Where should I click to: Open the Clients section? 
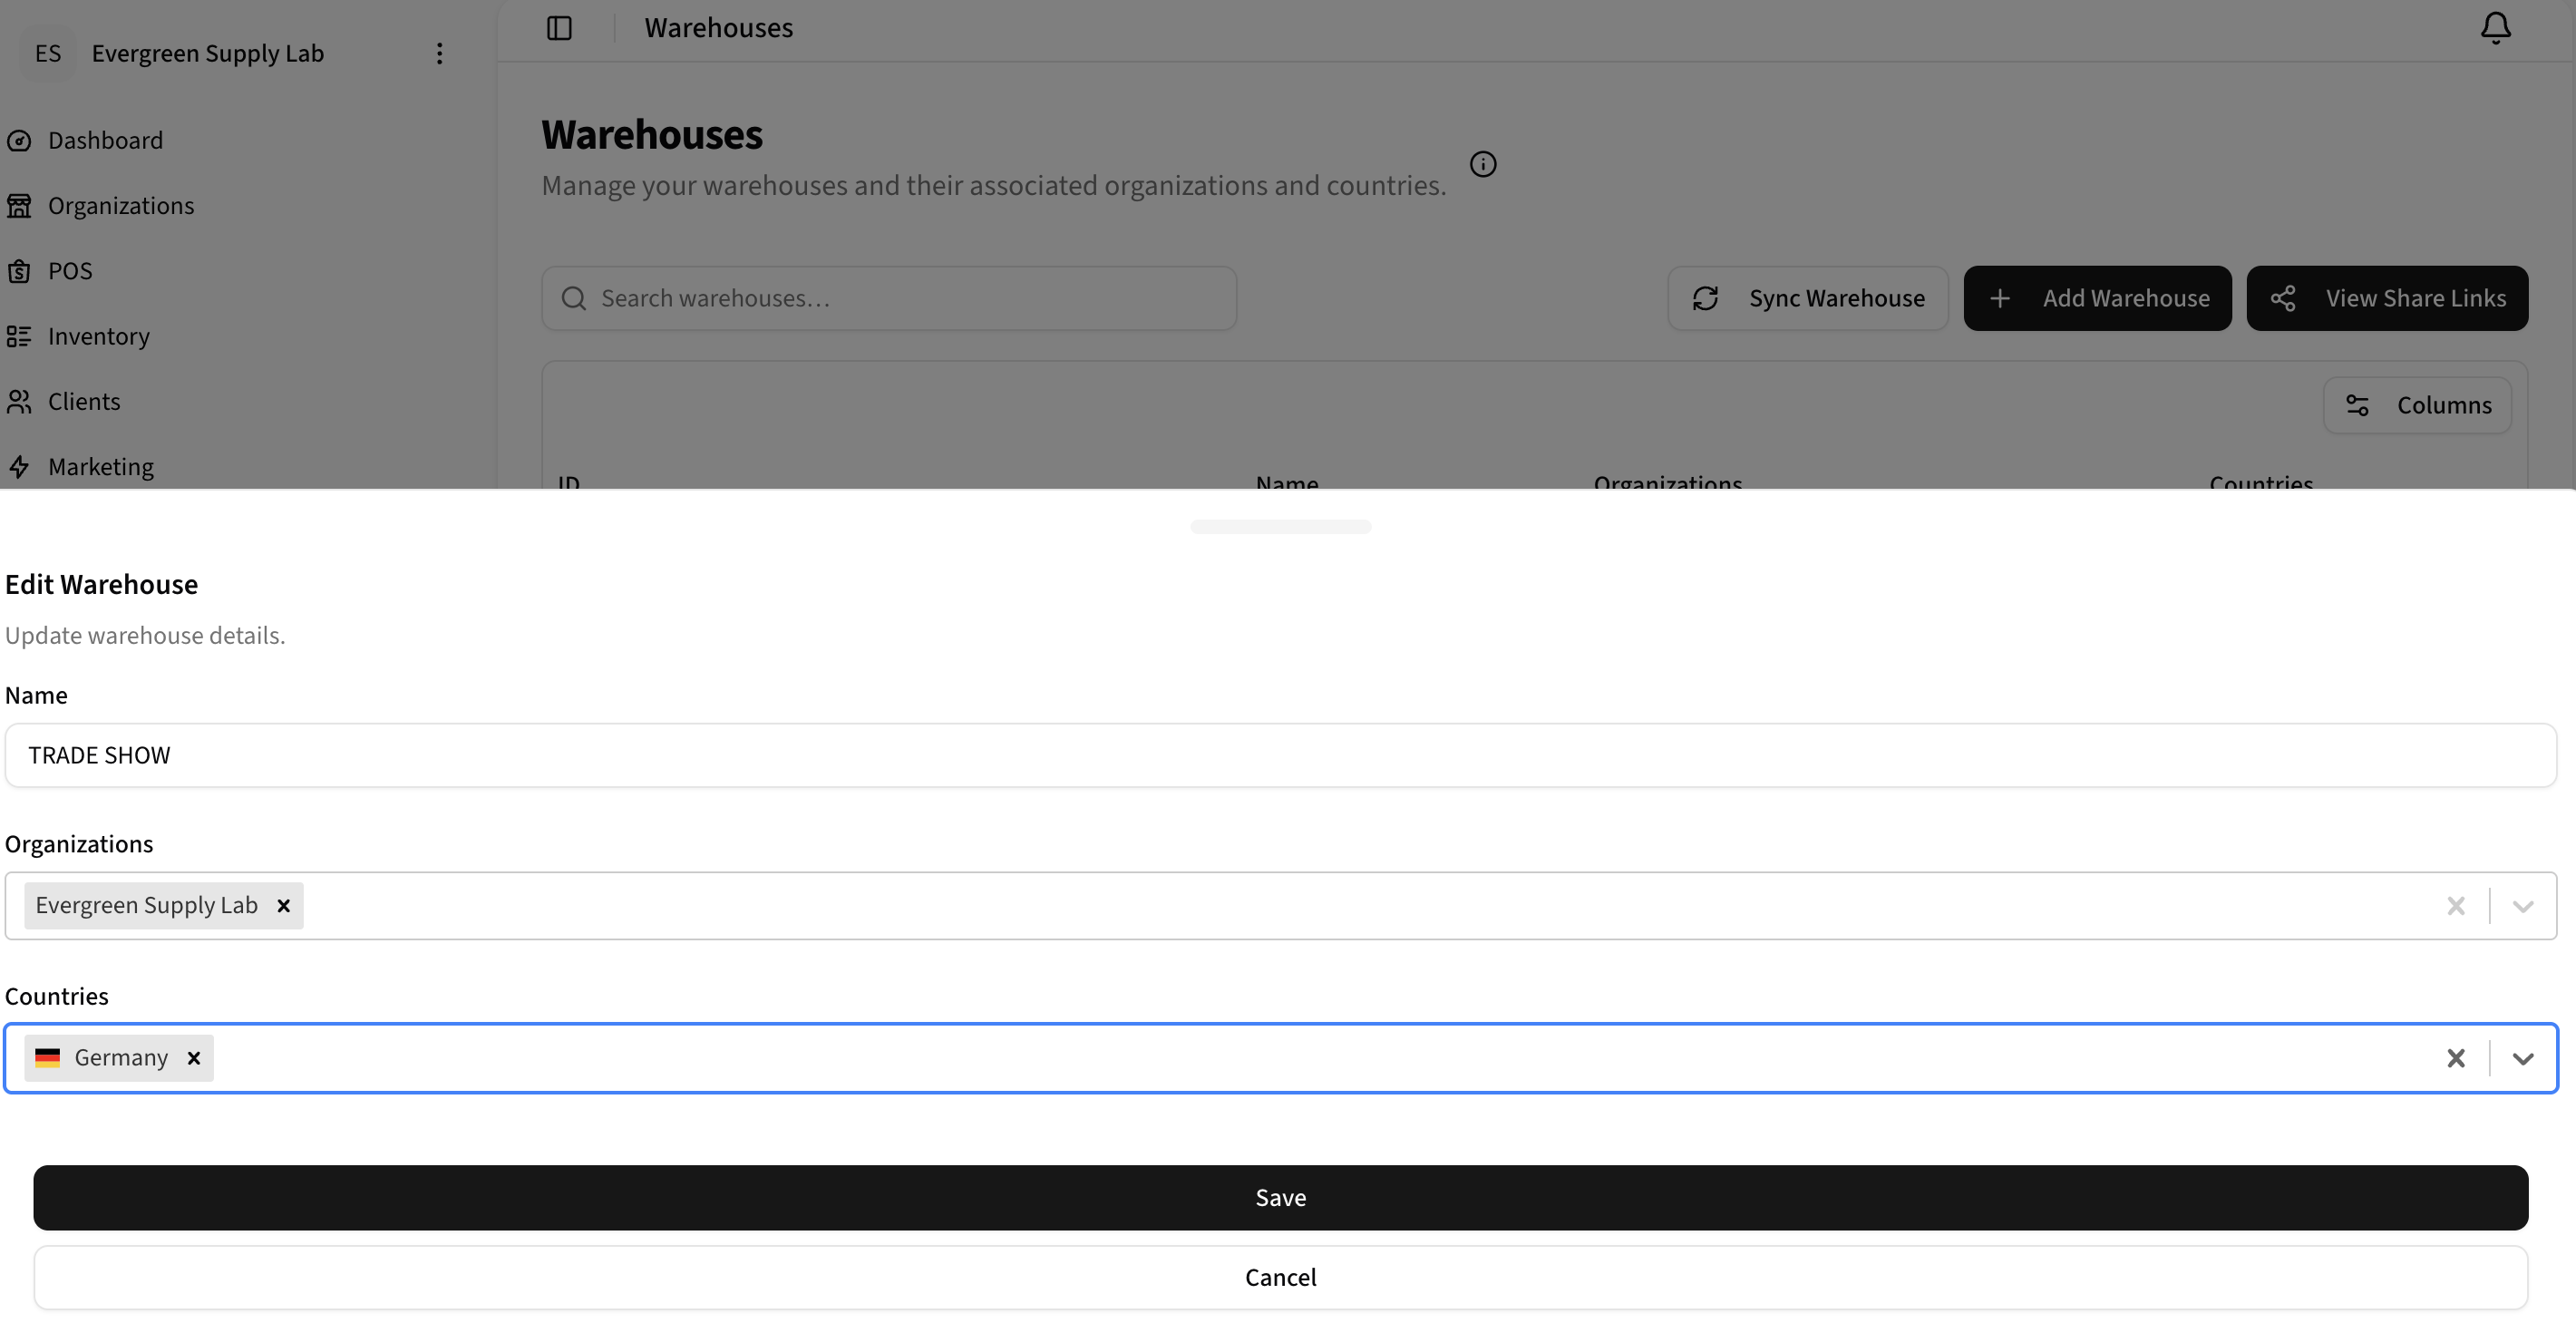[x=84, y=401]
